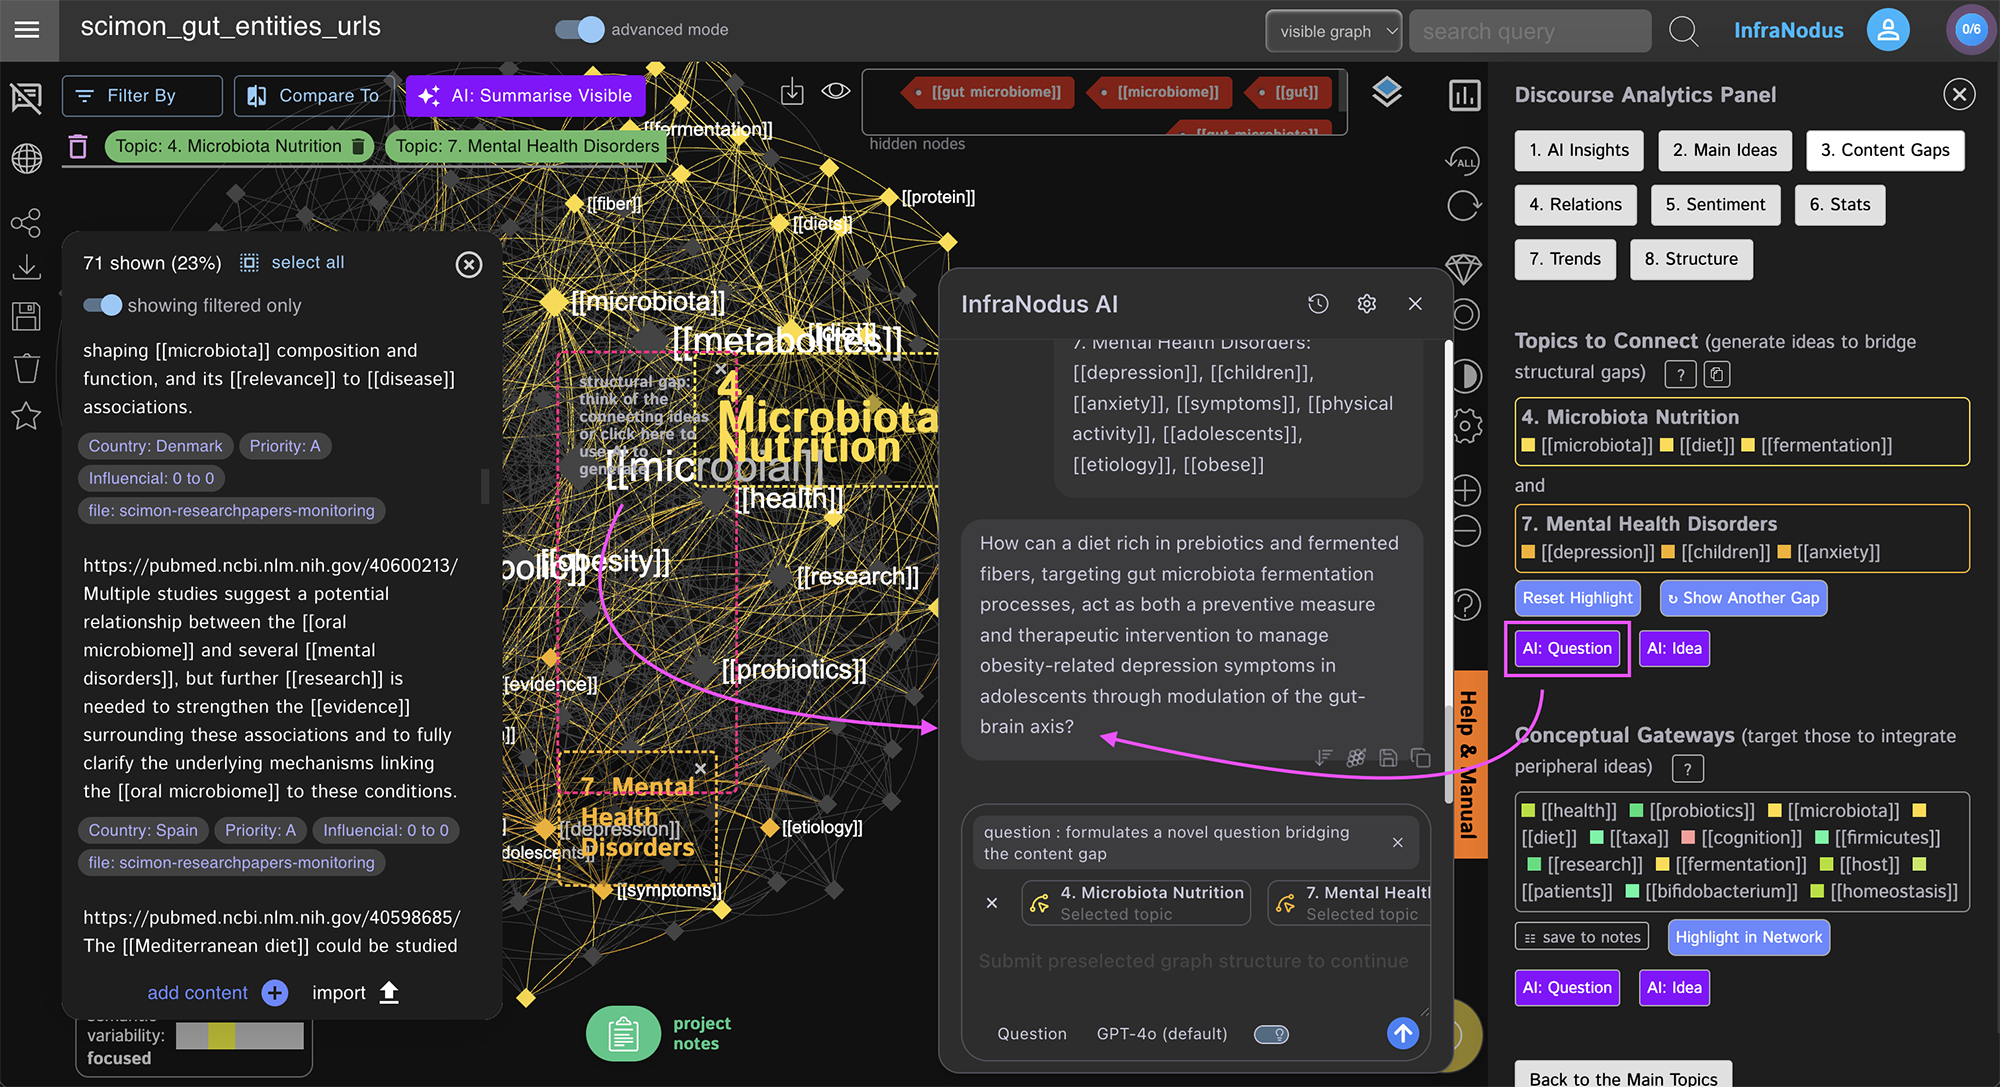Click the globe icon in left sidebar
Viewport: 2000px width, 1087px height.
26,158
